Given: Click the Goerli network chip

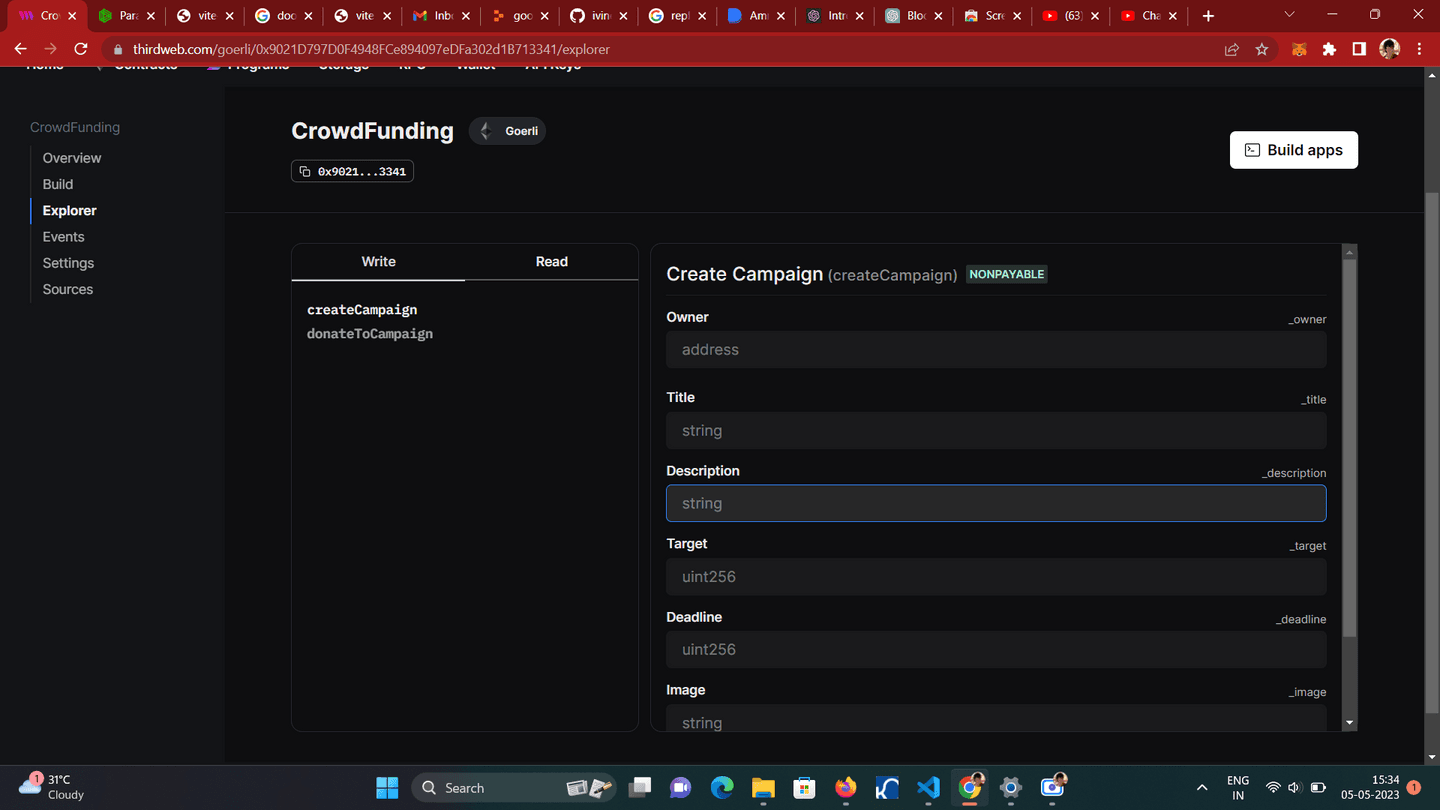Looking at the screenshot, I should click(508, 131).
